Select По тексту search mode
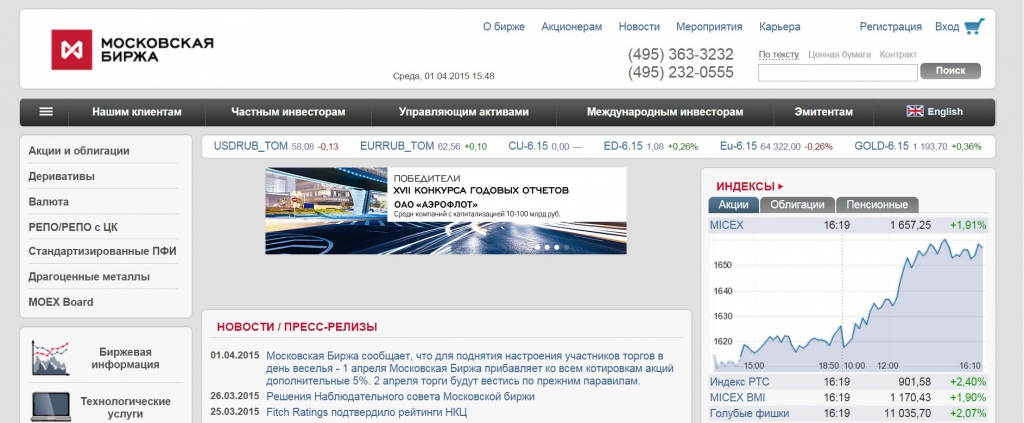Image resolution: width=1024 pixels, height=423 pixels. (778, 55)
